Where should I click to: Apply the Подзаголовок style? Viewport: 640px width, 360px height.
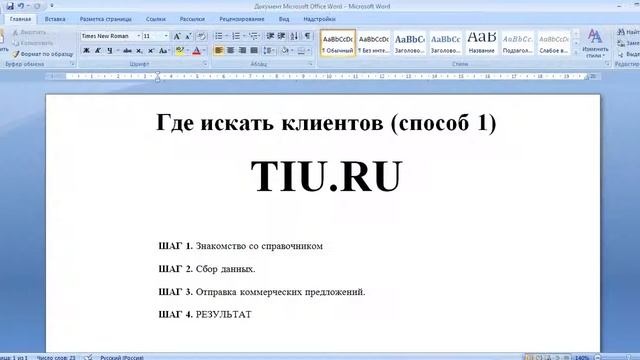pos(518,43)
